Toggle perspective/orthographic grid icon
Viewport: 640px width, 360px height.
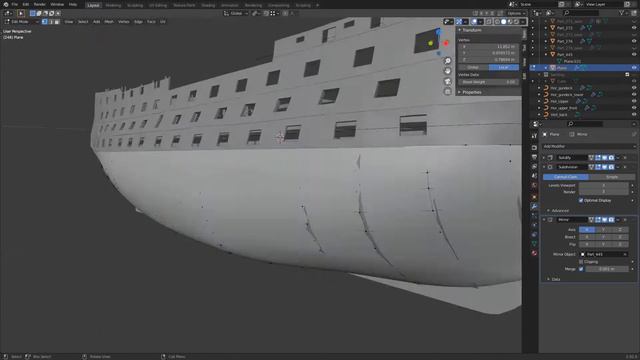pos(448,91)
